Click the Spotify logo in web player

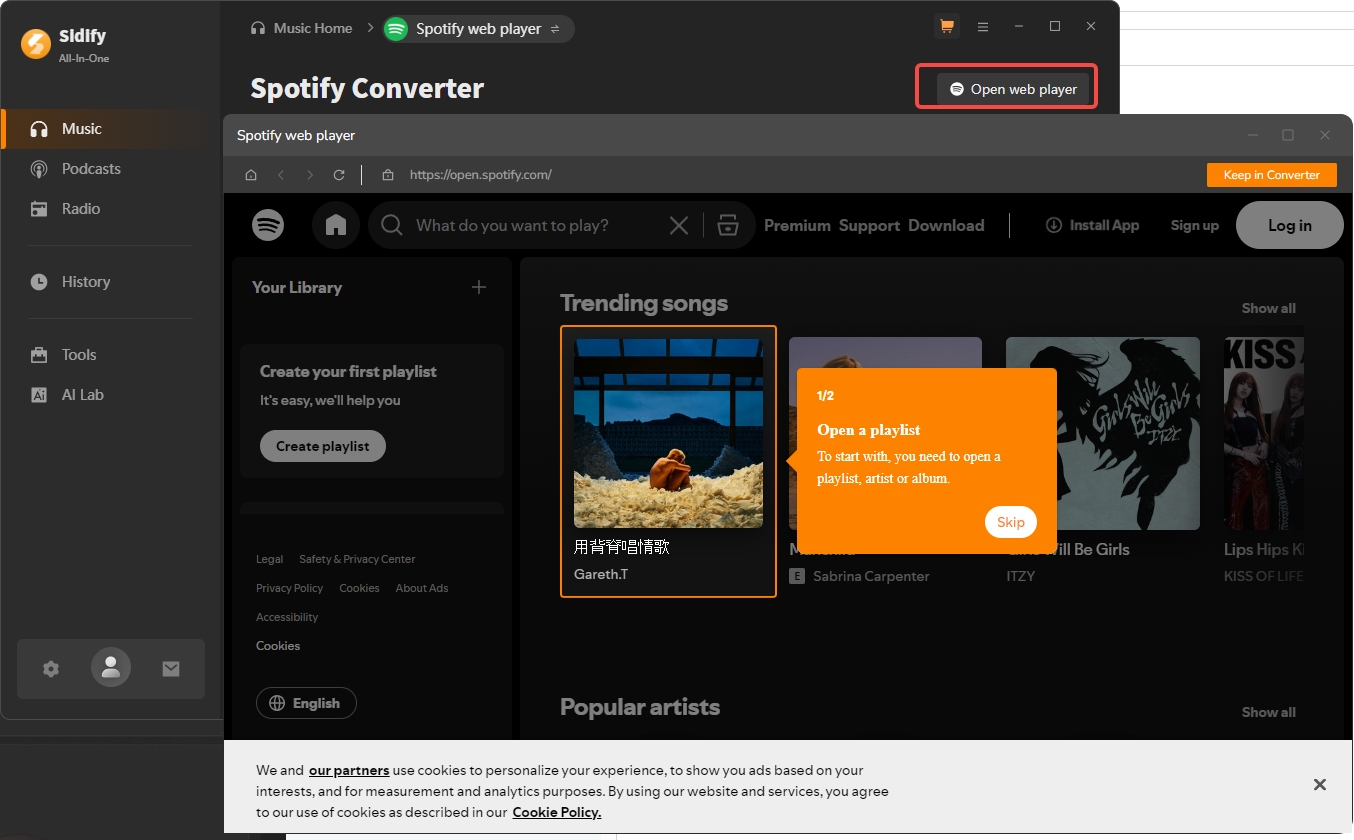pos(268,225)
